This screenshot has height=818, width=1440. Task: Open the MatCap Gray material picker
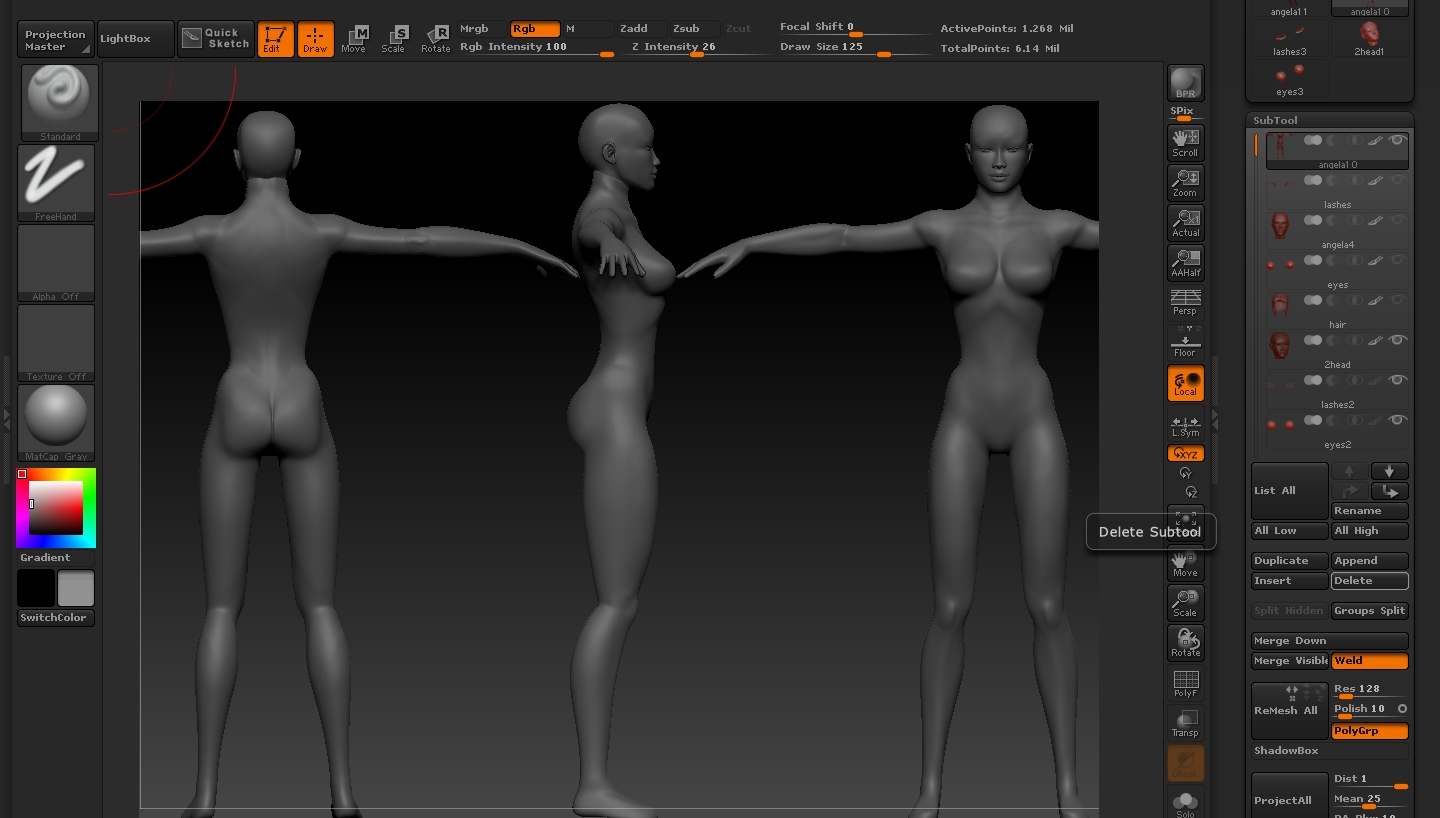point(56,422)
